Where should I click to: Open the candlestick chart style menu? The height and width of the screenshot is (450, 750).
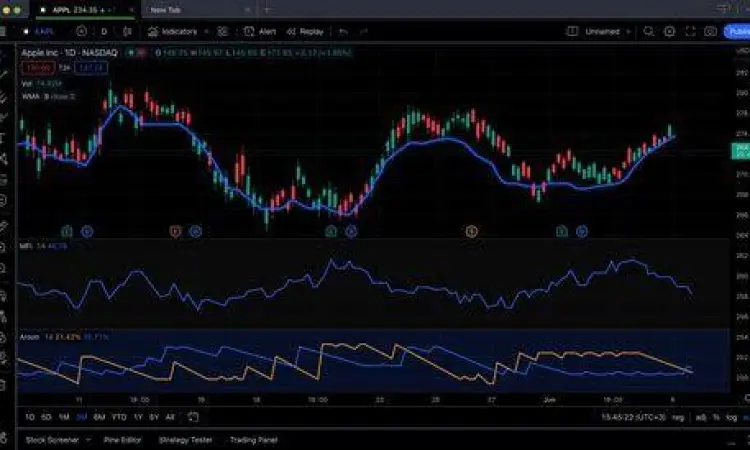(127, 32)
